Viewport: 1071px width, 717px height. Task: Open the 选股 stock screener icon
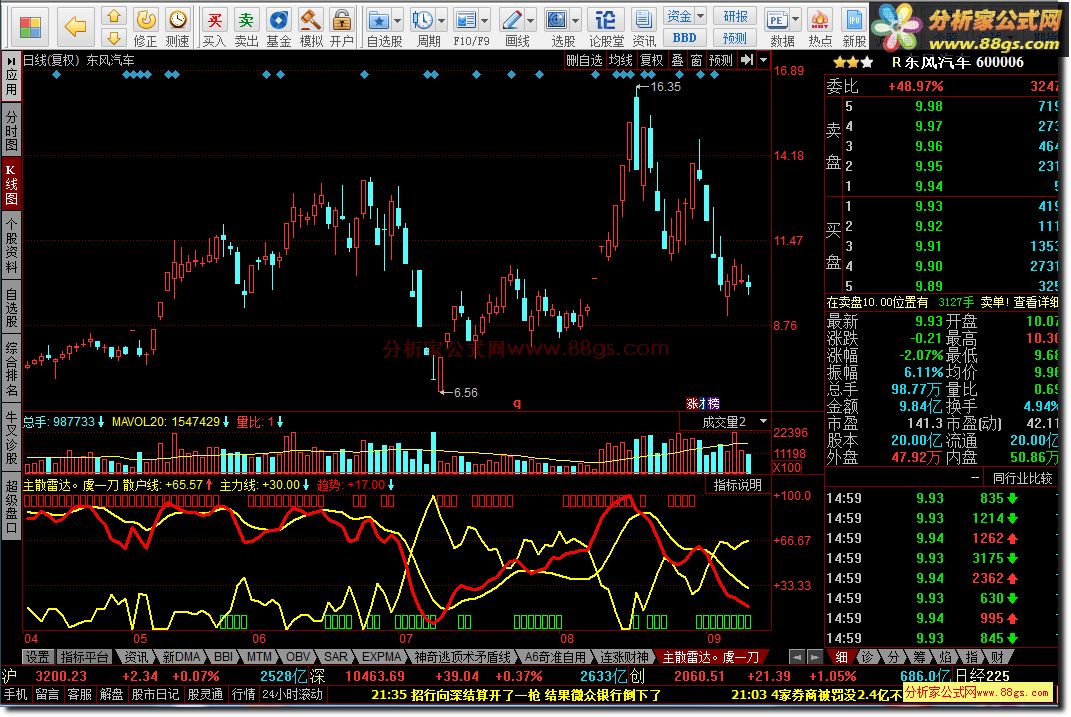pos(557,20)
